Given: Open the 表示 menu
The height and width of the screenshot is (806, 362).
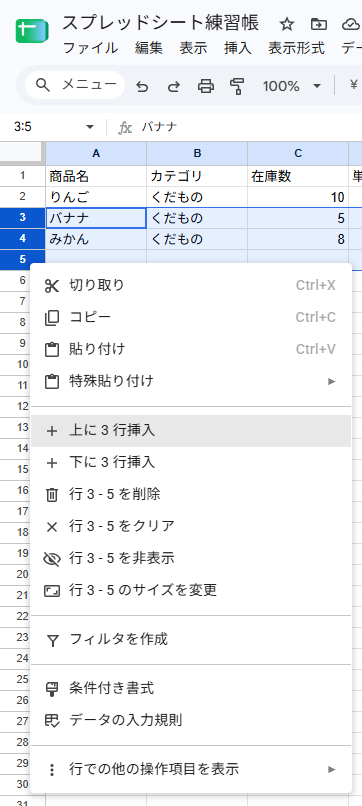Looking at the screenshot, I should click(193, 48).
